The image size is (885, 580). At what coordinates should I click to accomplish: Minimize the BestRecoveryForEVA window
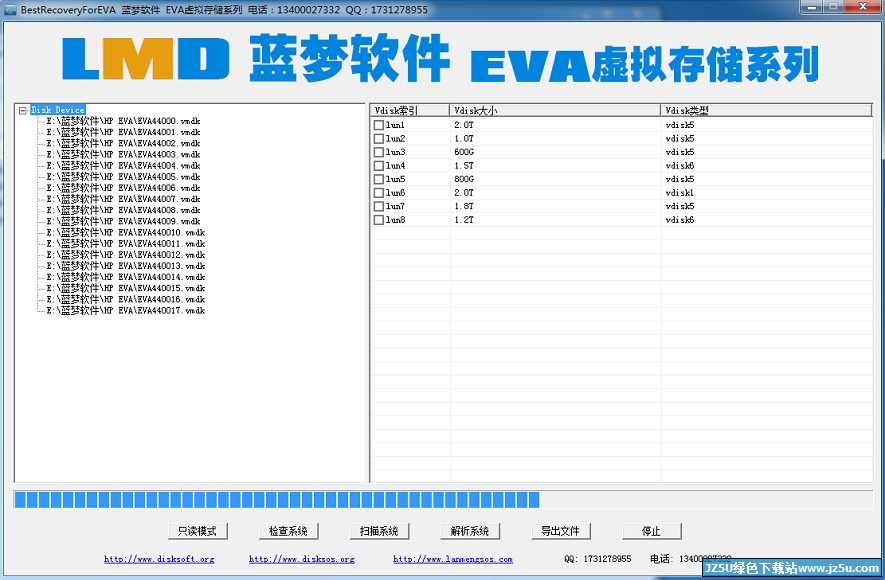point(812,7)
